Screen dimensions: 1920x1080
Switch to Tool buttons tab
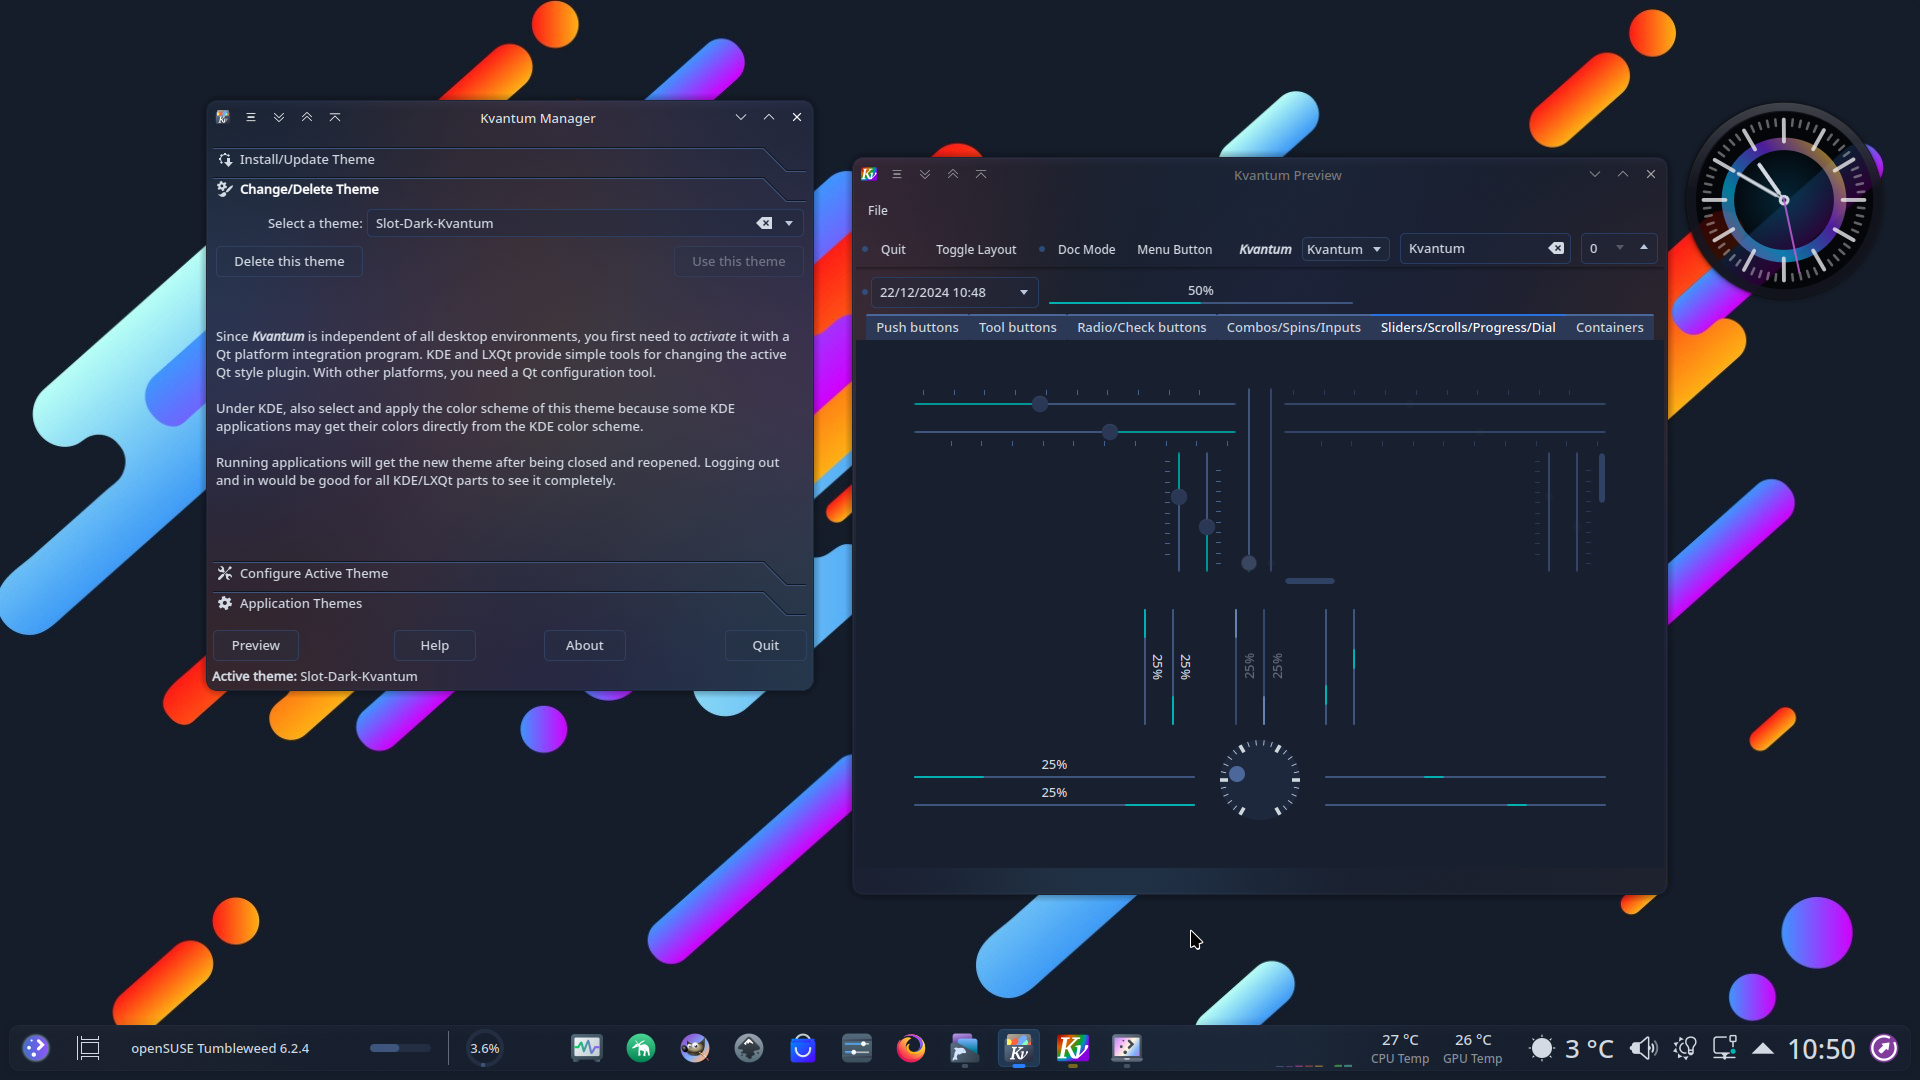(x=1017, y=327)
